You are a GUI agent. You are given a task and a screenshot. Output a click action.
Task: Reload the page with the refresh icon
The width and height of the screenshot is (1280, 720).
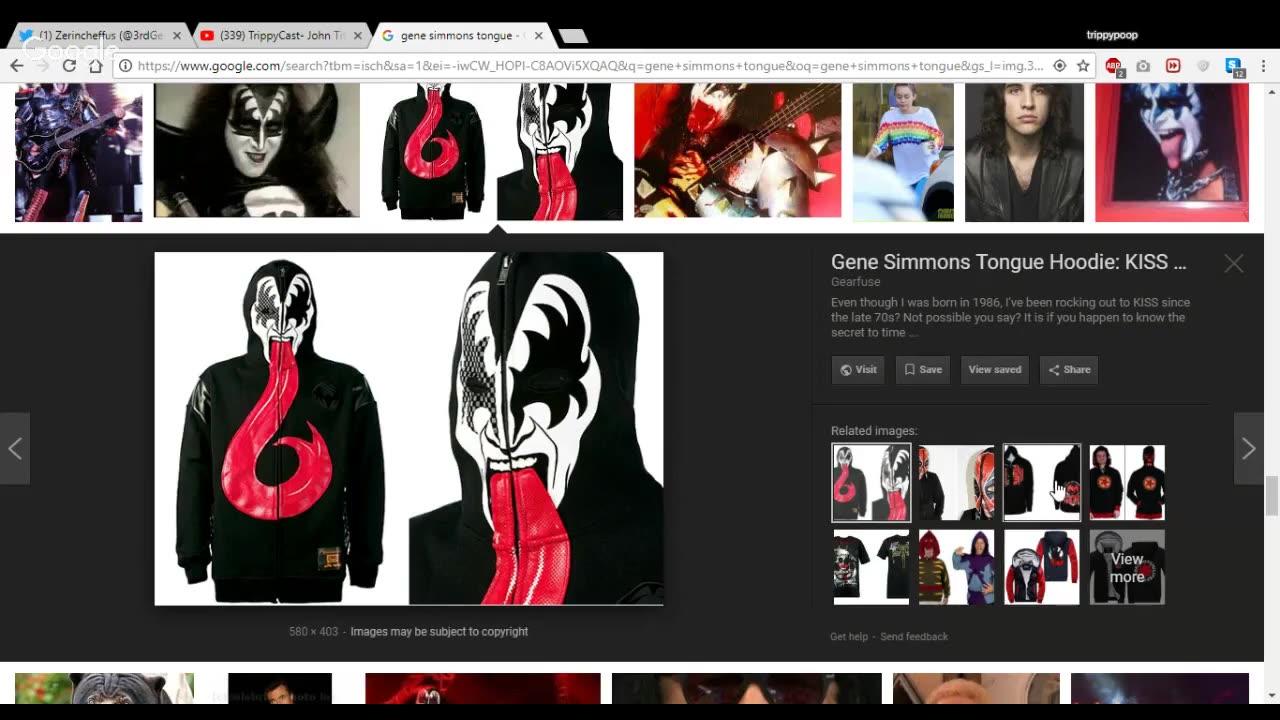69,66
